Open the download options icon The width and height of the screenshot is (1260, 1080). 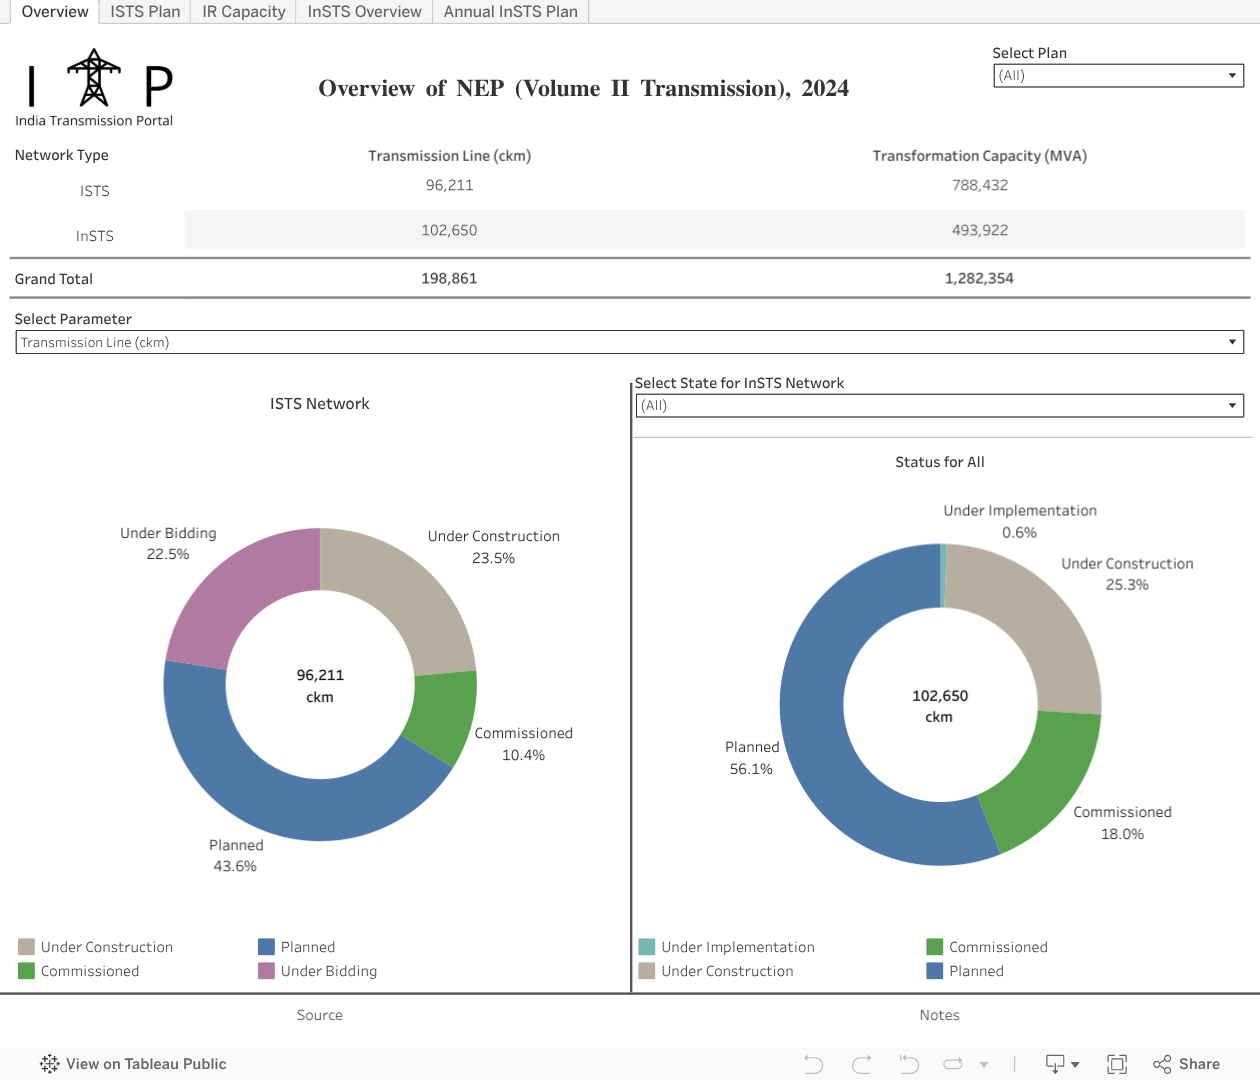pos(1061,1064)
